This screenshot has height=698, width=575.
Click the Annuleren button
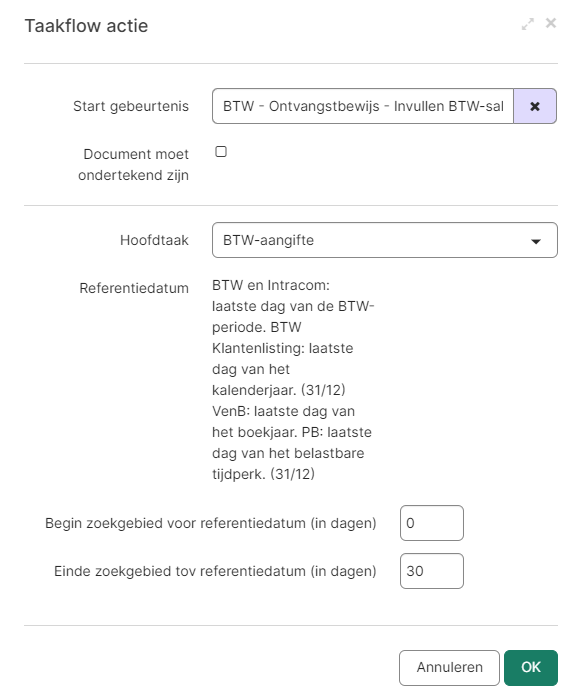(449, 668)
